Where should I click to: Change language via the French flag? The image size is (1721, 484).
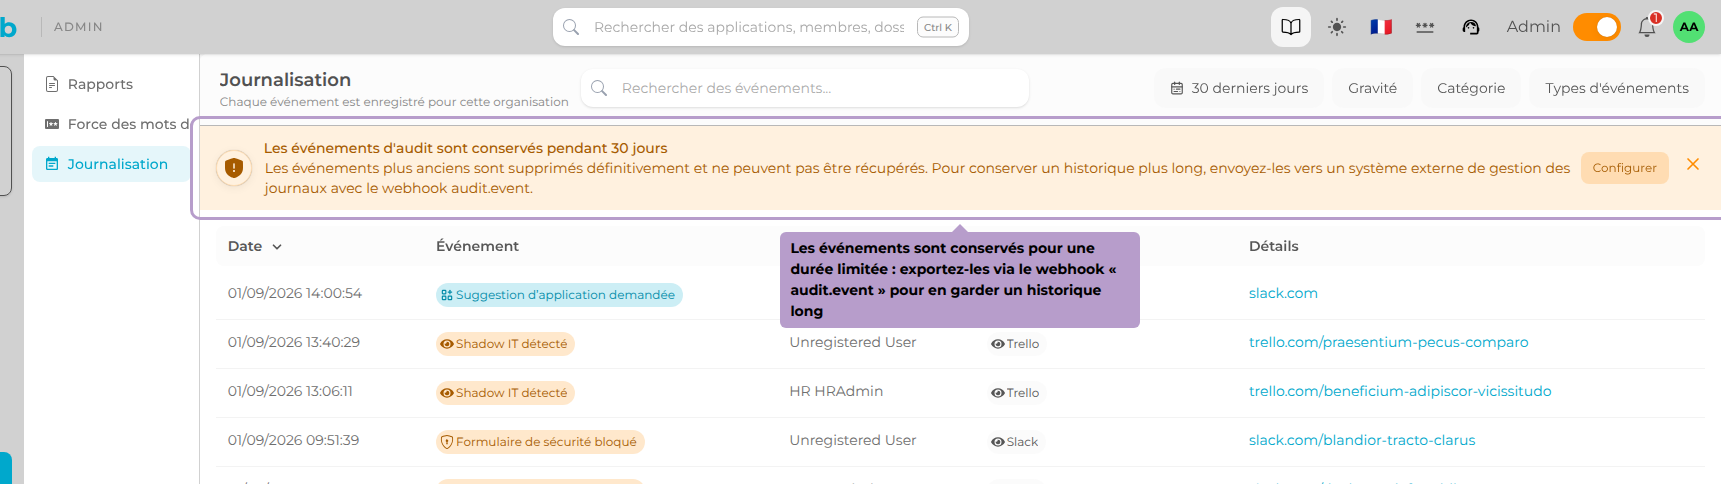click(x=1381, y=27)
